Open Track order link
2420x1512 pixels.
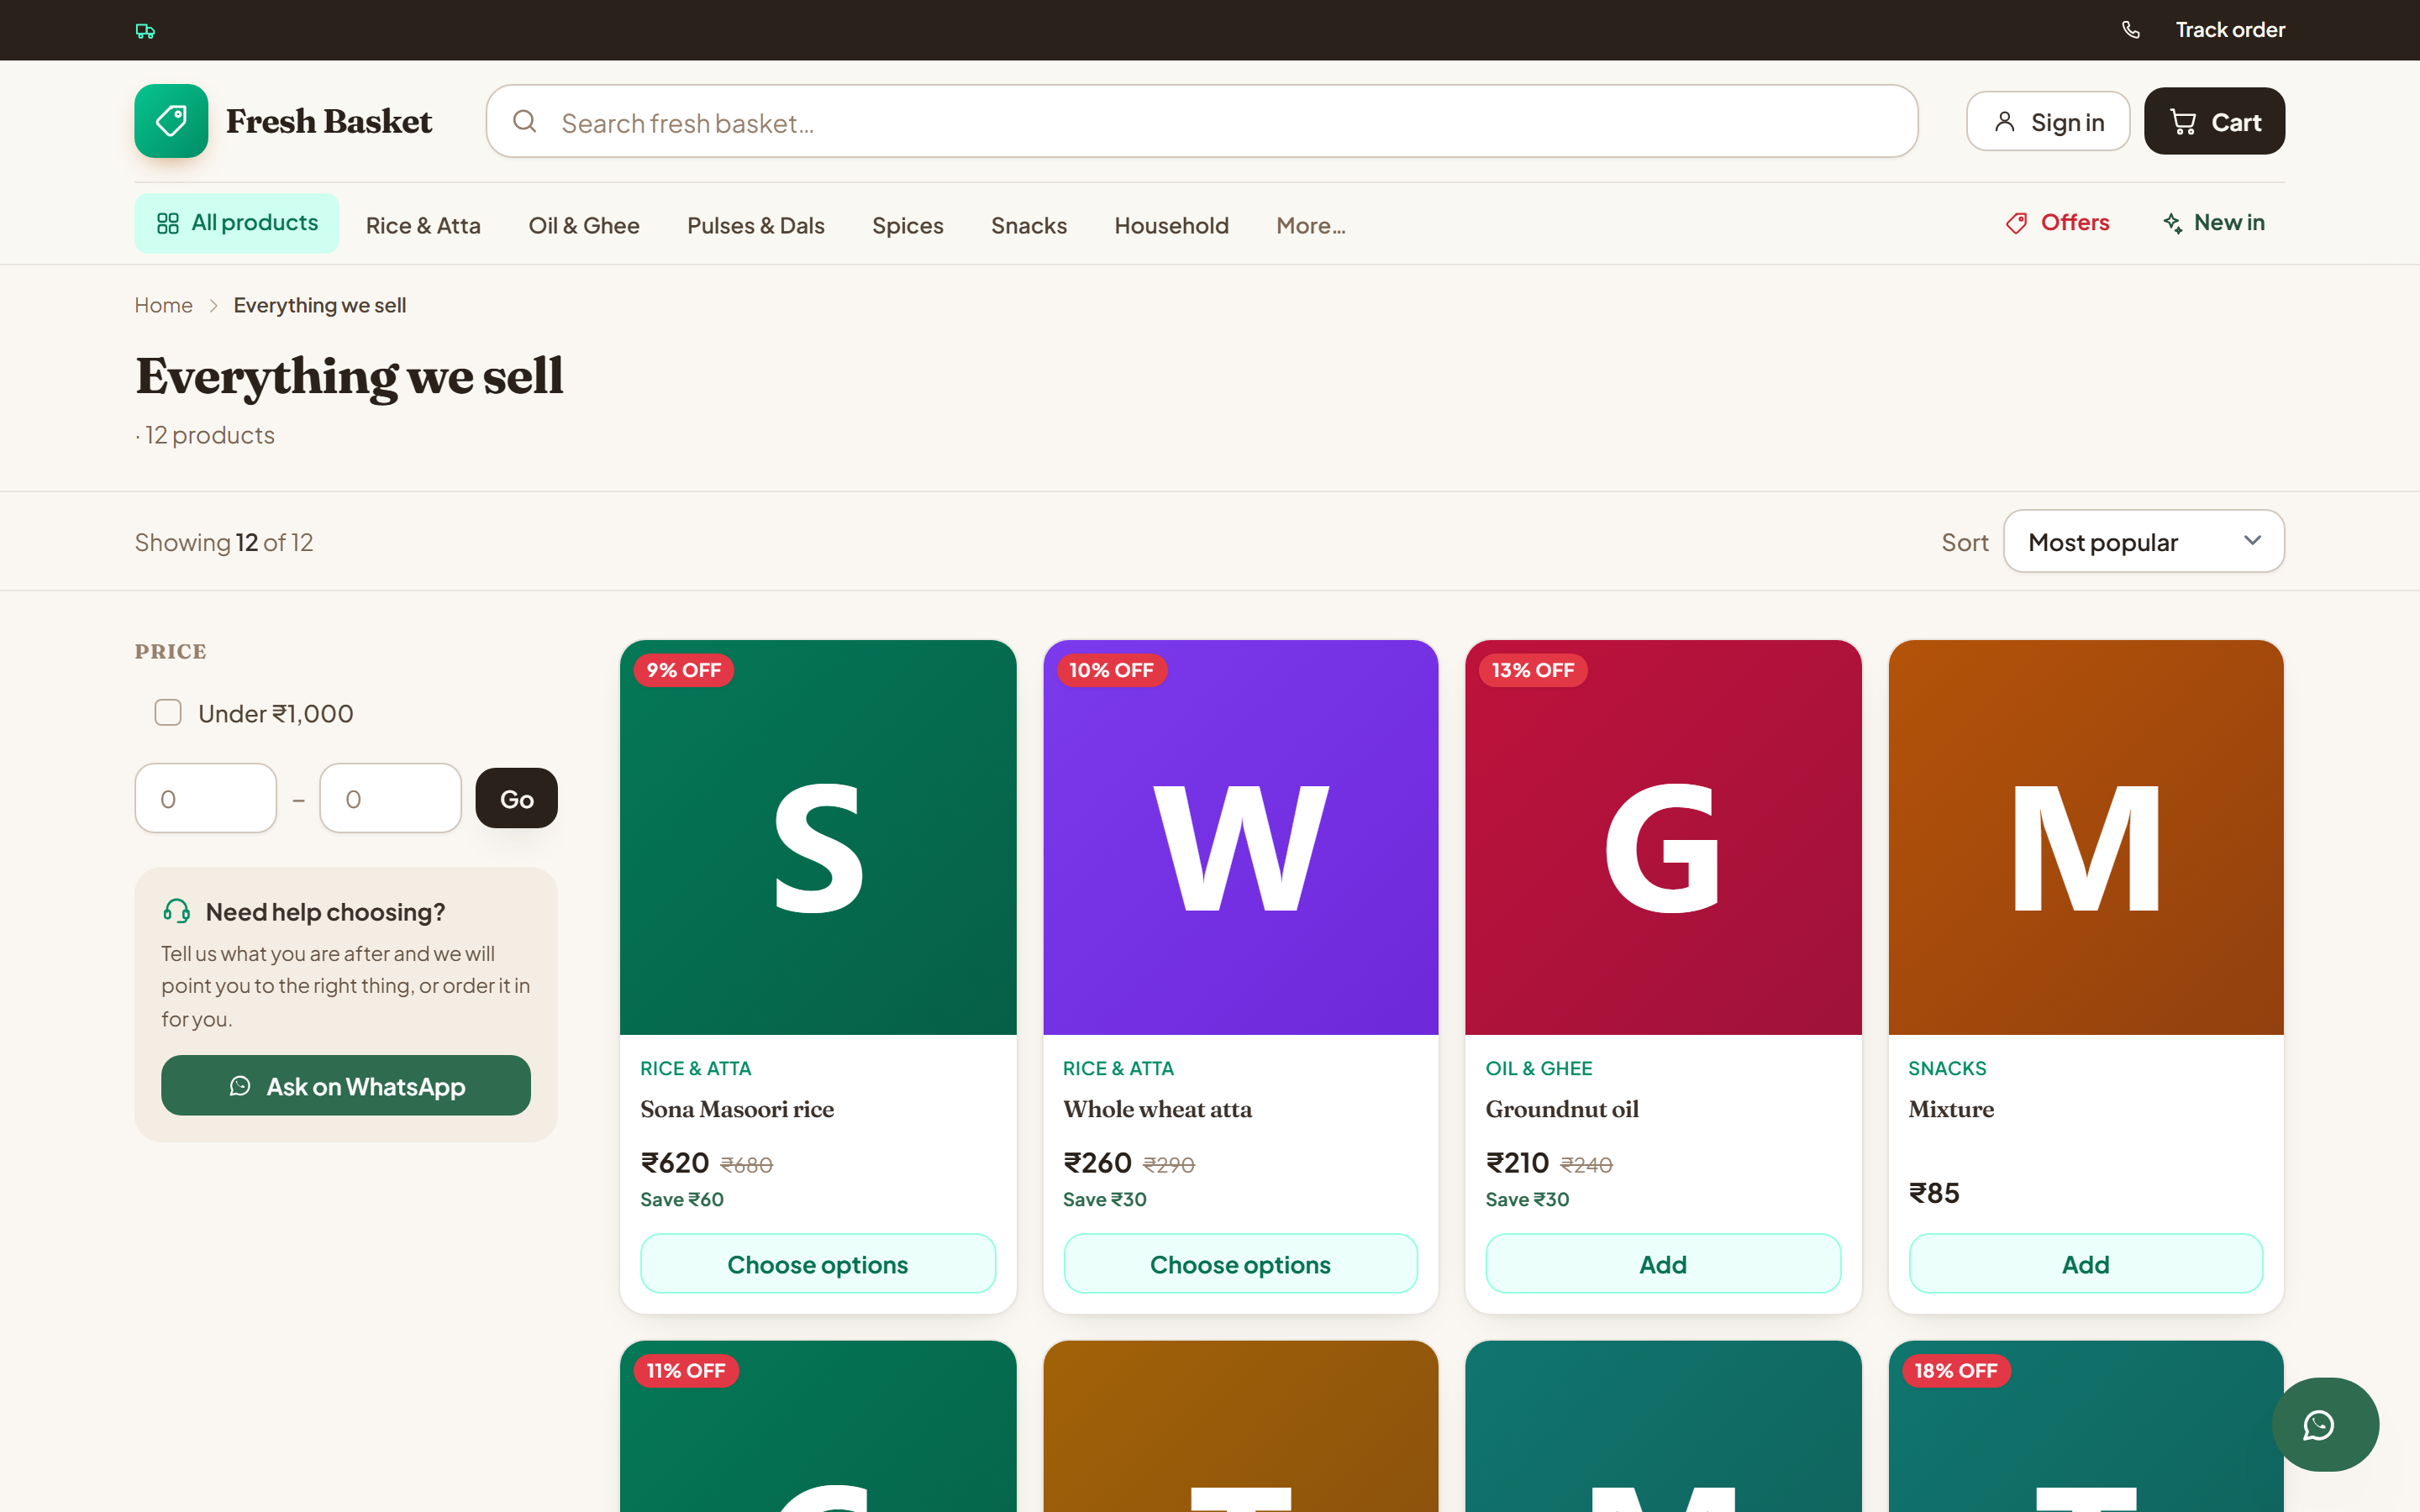pyautogui.click(x=2229, y=30)
